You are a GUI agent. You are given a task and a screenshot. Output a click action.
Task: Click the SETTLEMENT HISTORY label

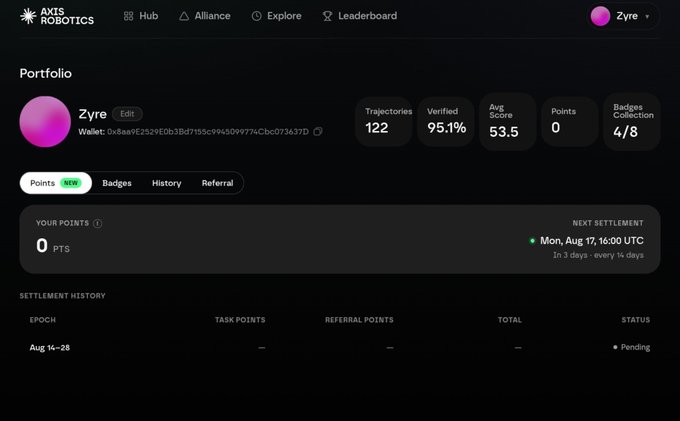(x=62, y=296)
